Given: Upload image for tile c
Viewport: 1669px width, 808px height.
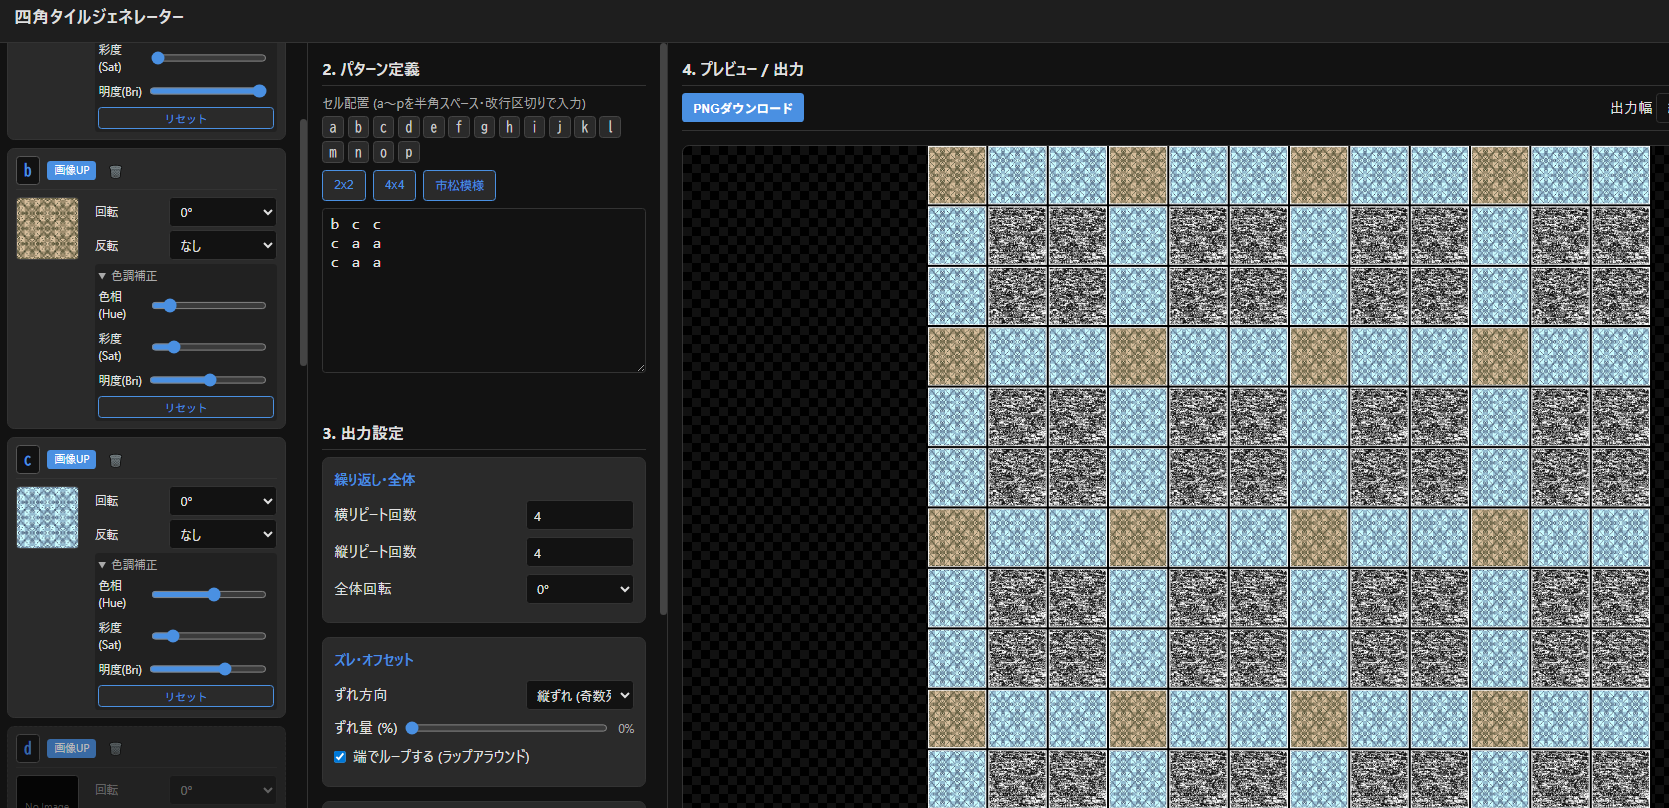Looking at the screenshot, I should coord(71,459).
